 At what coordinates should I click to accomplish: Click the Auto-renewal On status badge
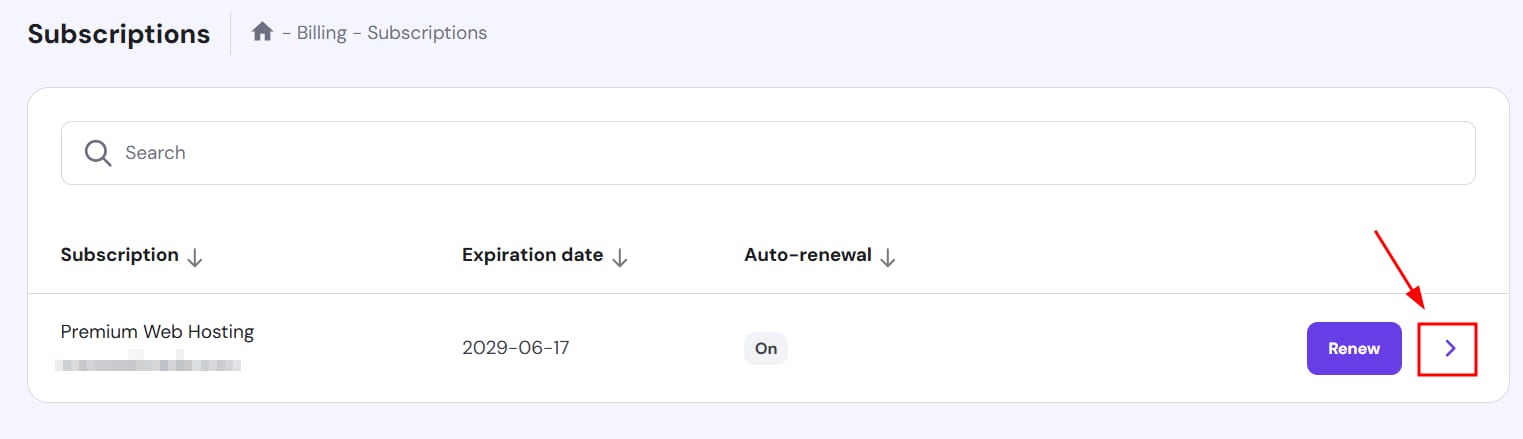(766, 348)
